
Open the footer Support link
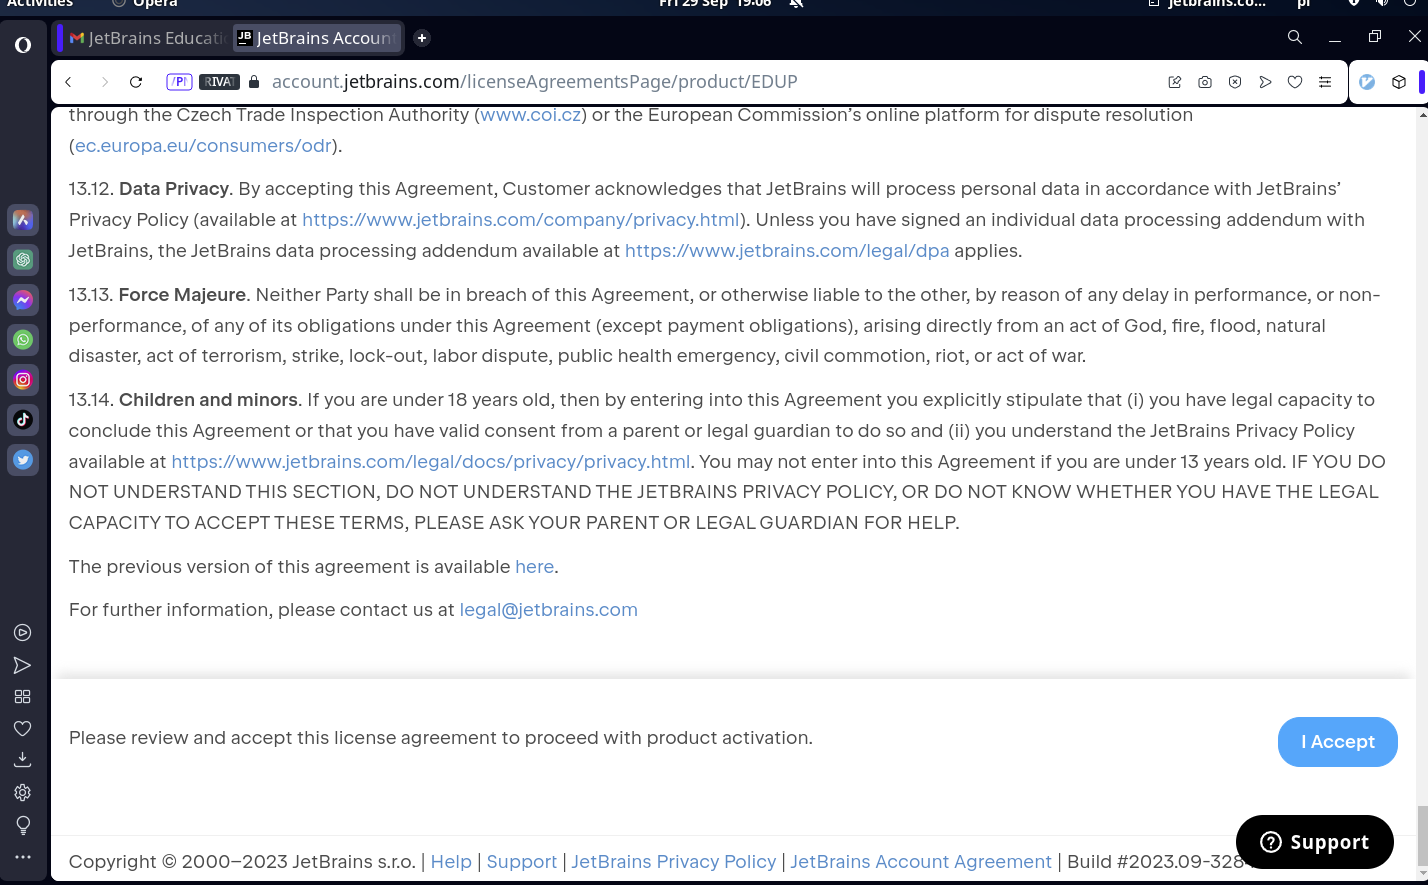522,862
